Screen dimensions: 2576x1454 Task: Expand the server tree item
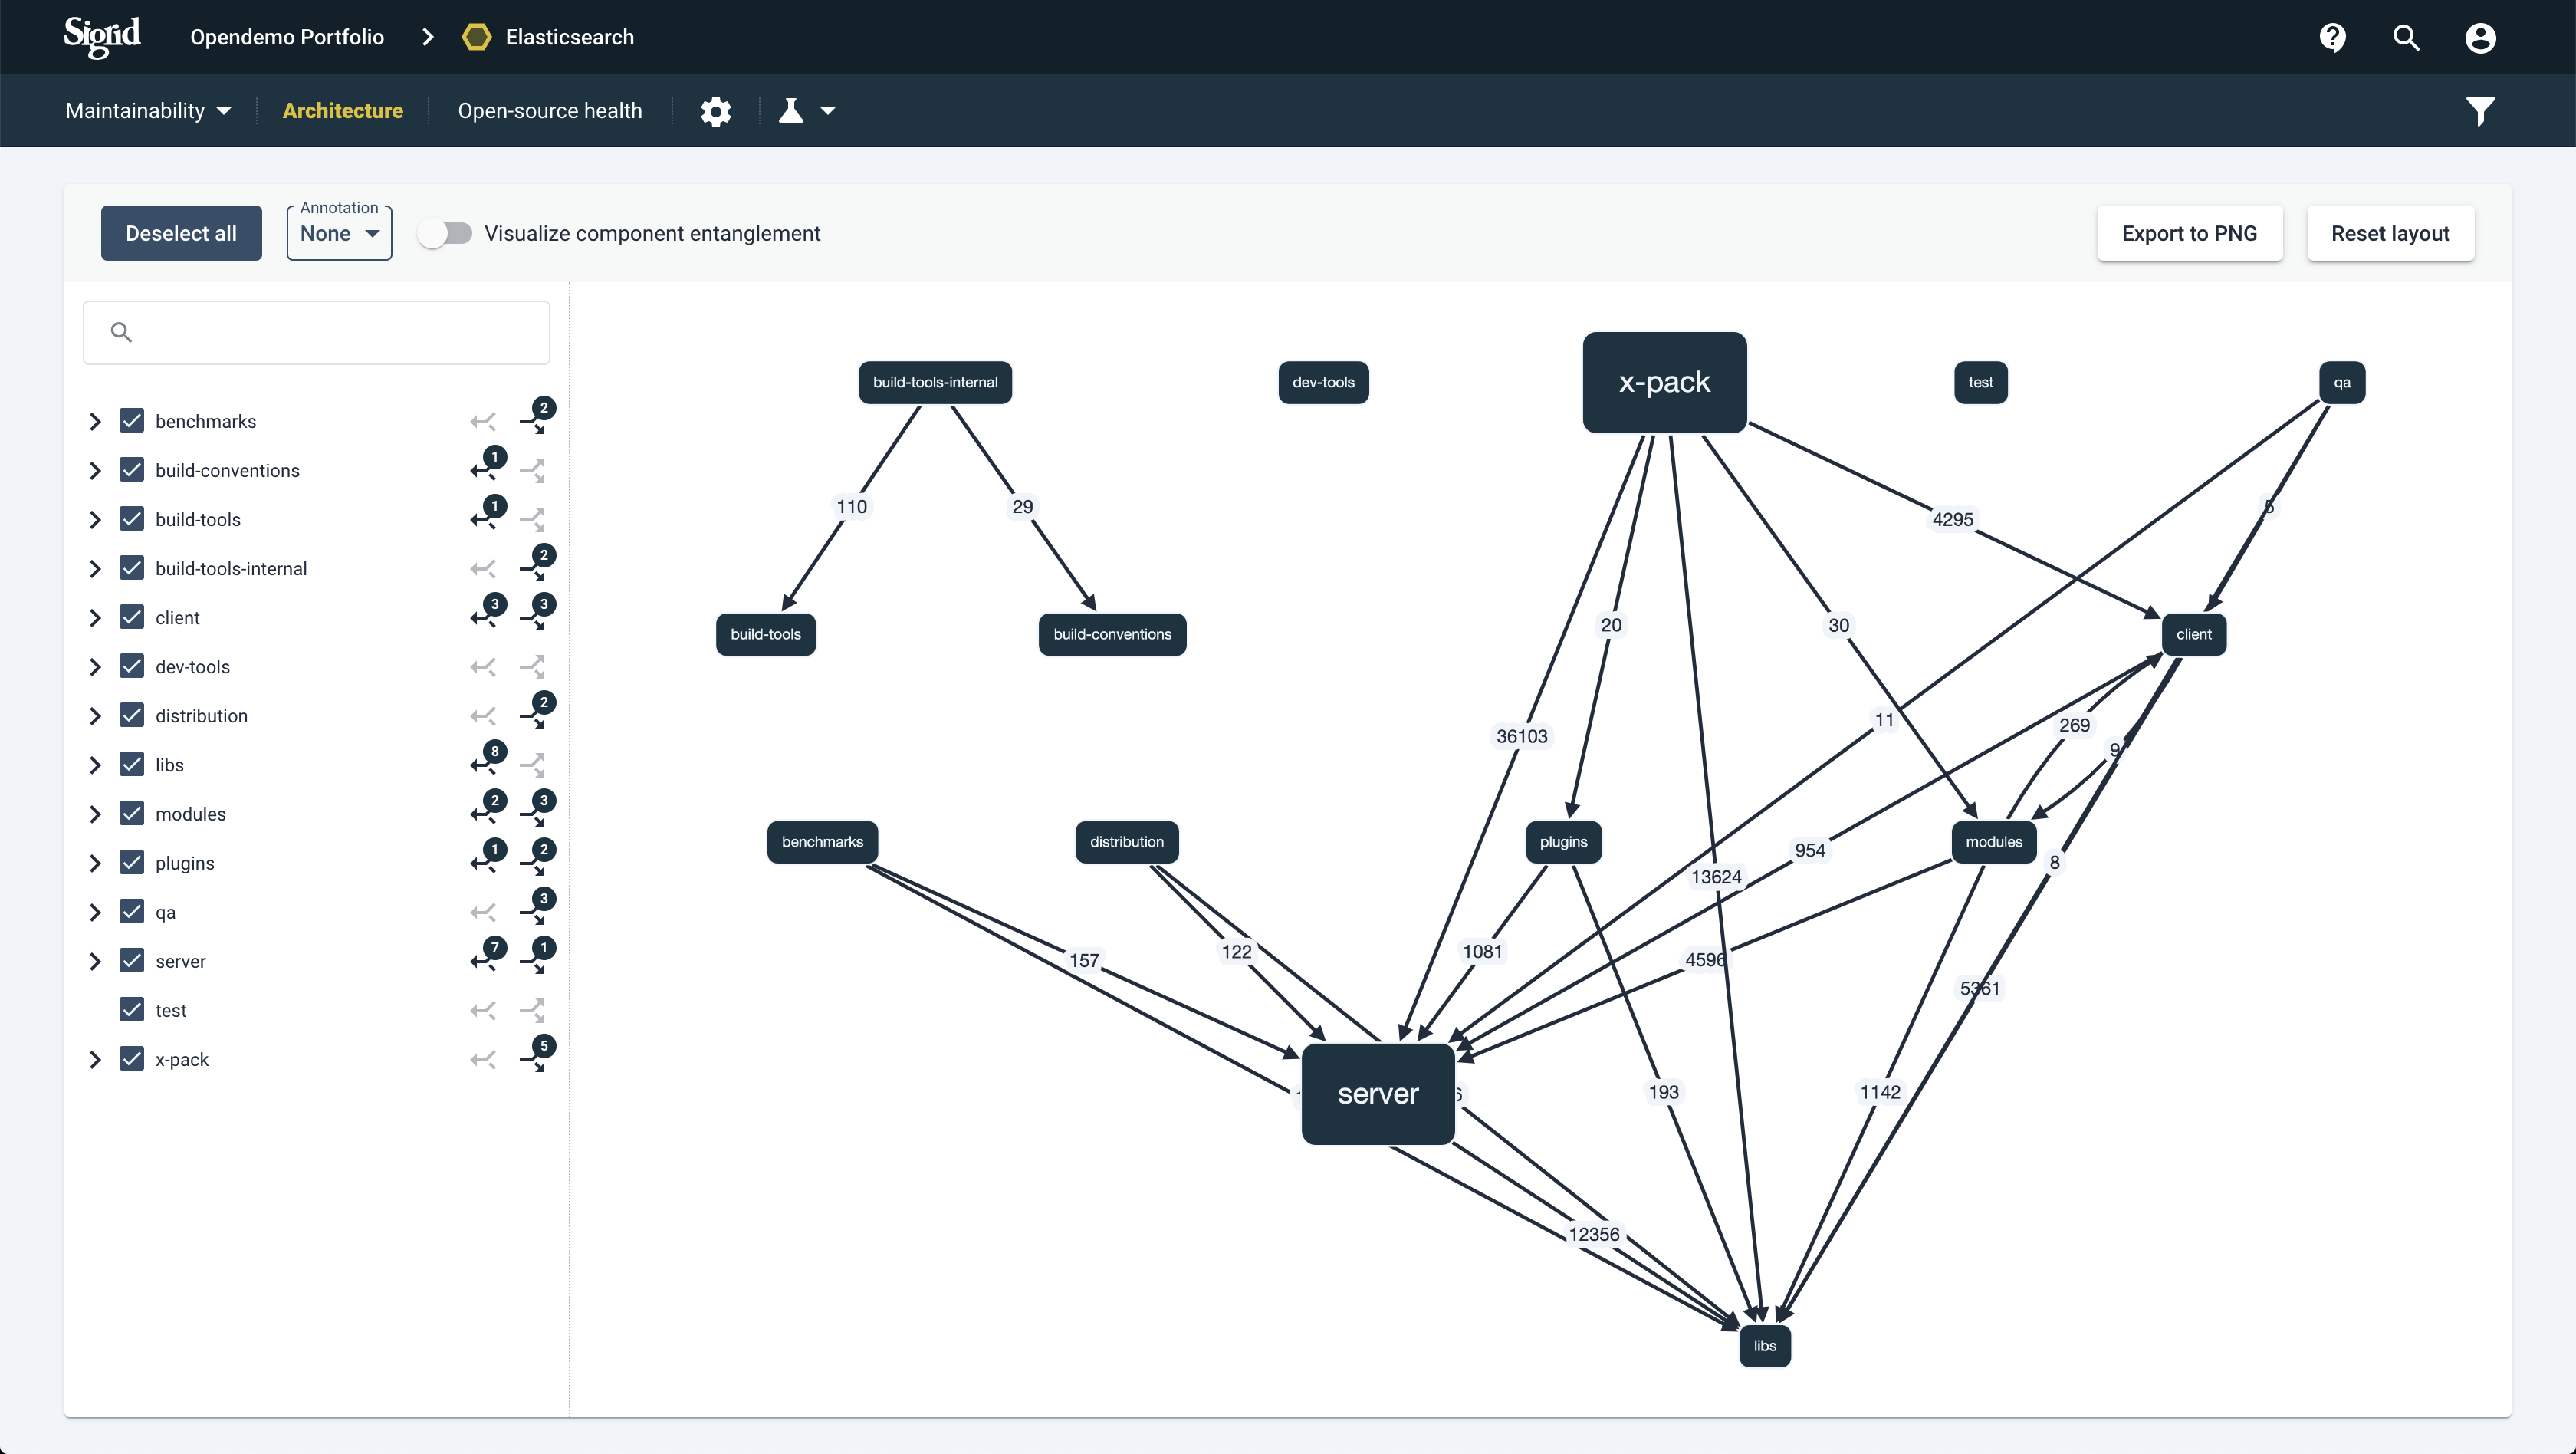coord(95,961)
